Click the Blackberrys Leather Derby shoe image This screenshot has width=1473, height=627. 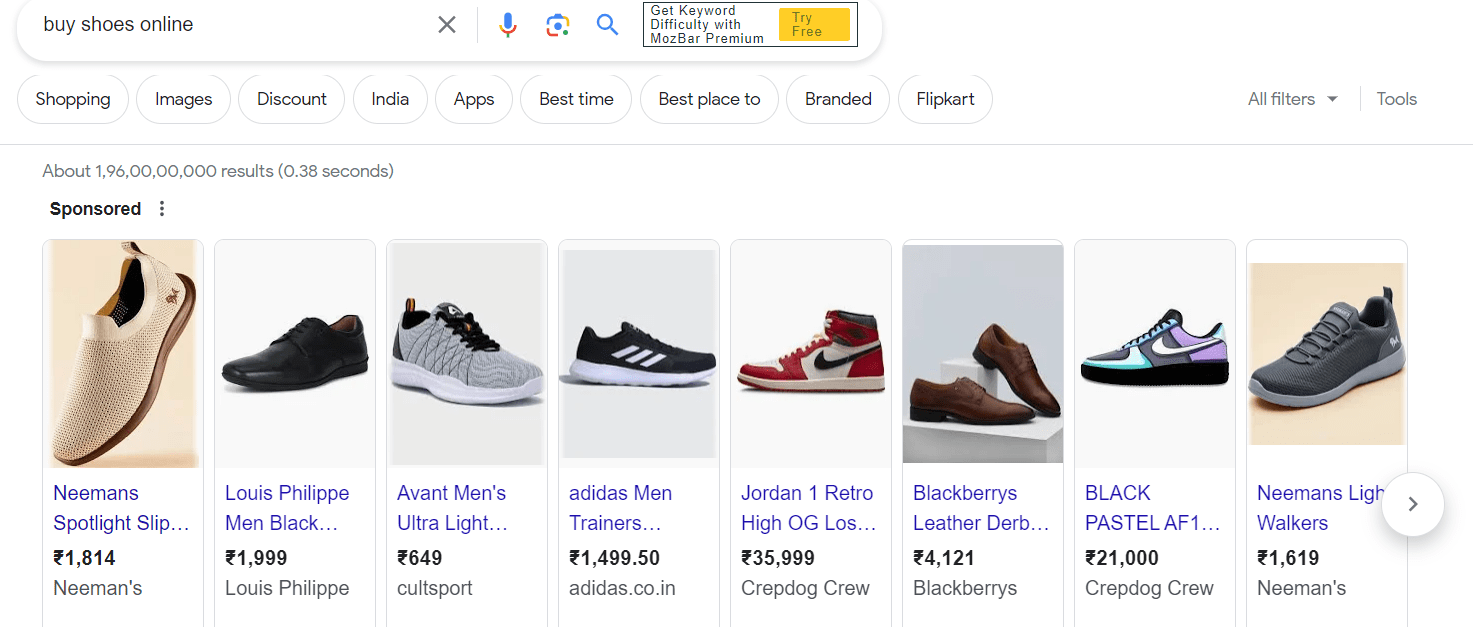tap(982, 354)
